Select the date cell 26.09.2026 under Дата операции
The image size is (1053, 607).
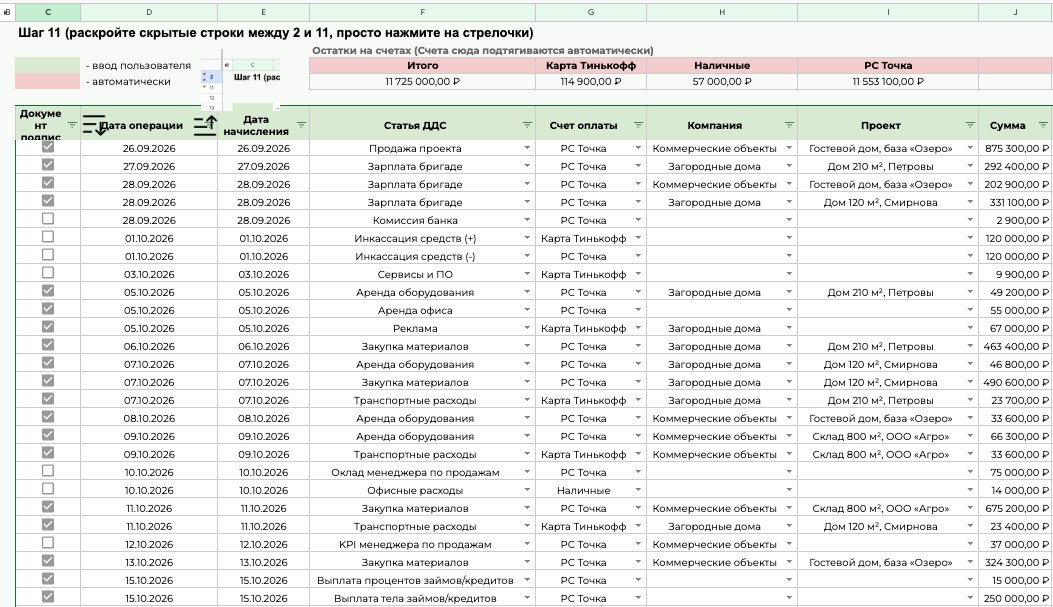pyautogui.click(x=149, y=148)
